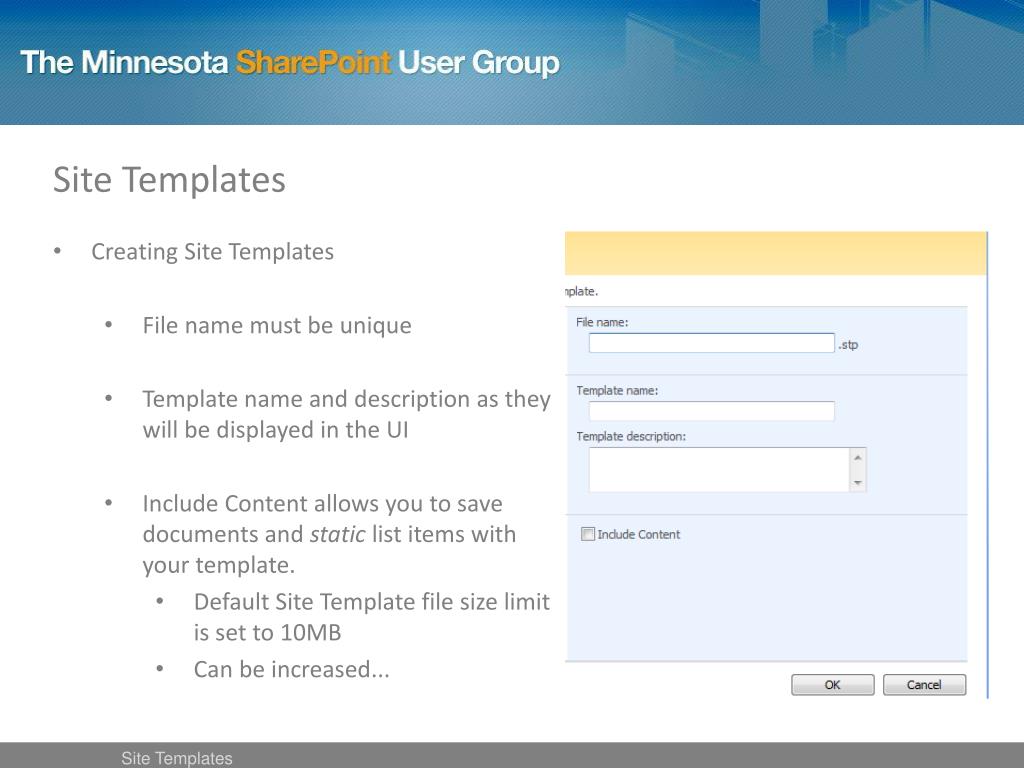Click the "Site Templates" footer text
The width and height of the screenshot is (1024, 768).
point(177,758)
